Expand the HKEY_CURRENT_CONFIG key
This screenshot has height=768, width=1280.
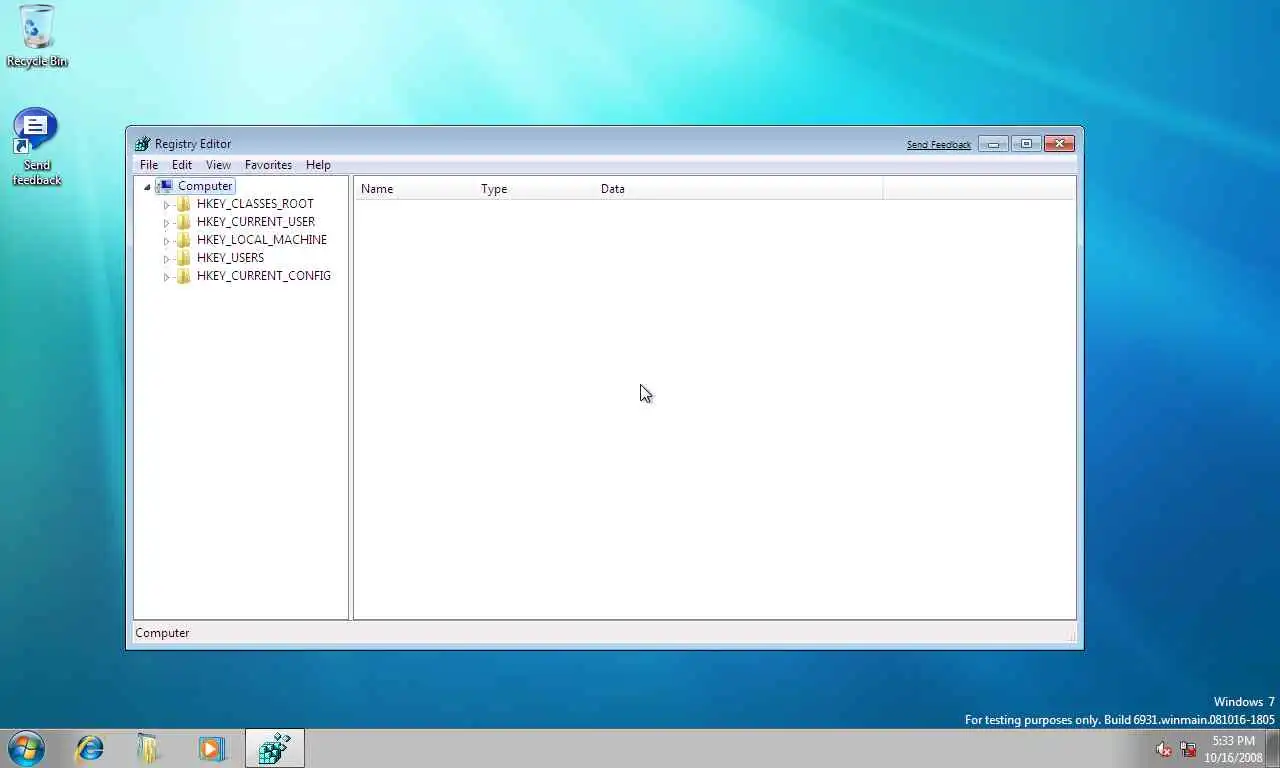[166, 277]
